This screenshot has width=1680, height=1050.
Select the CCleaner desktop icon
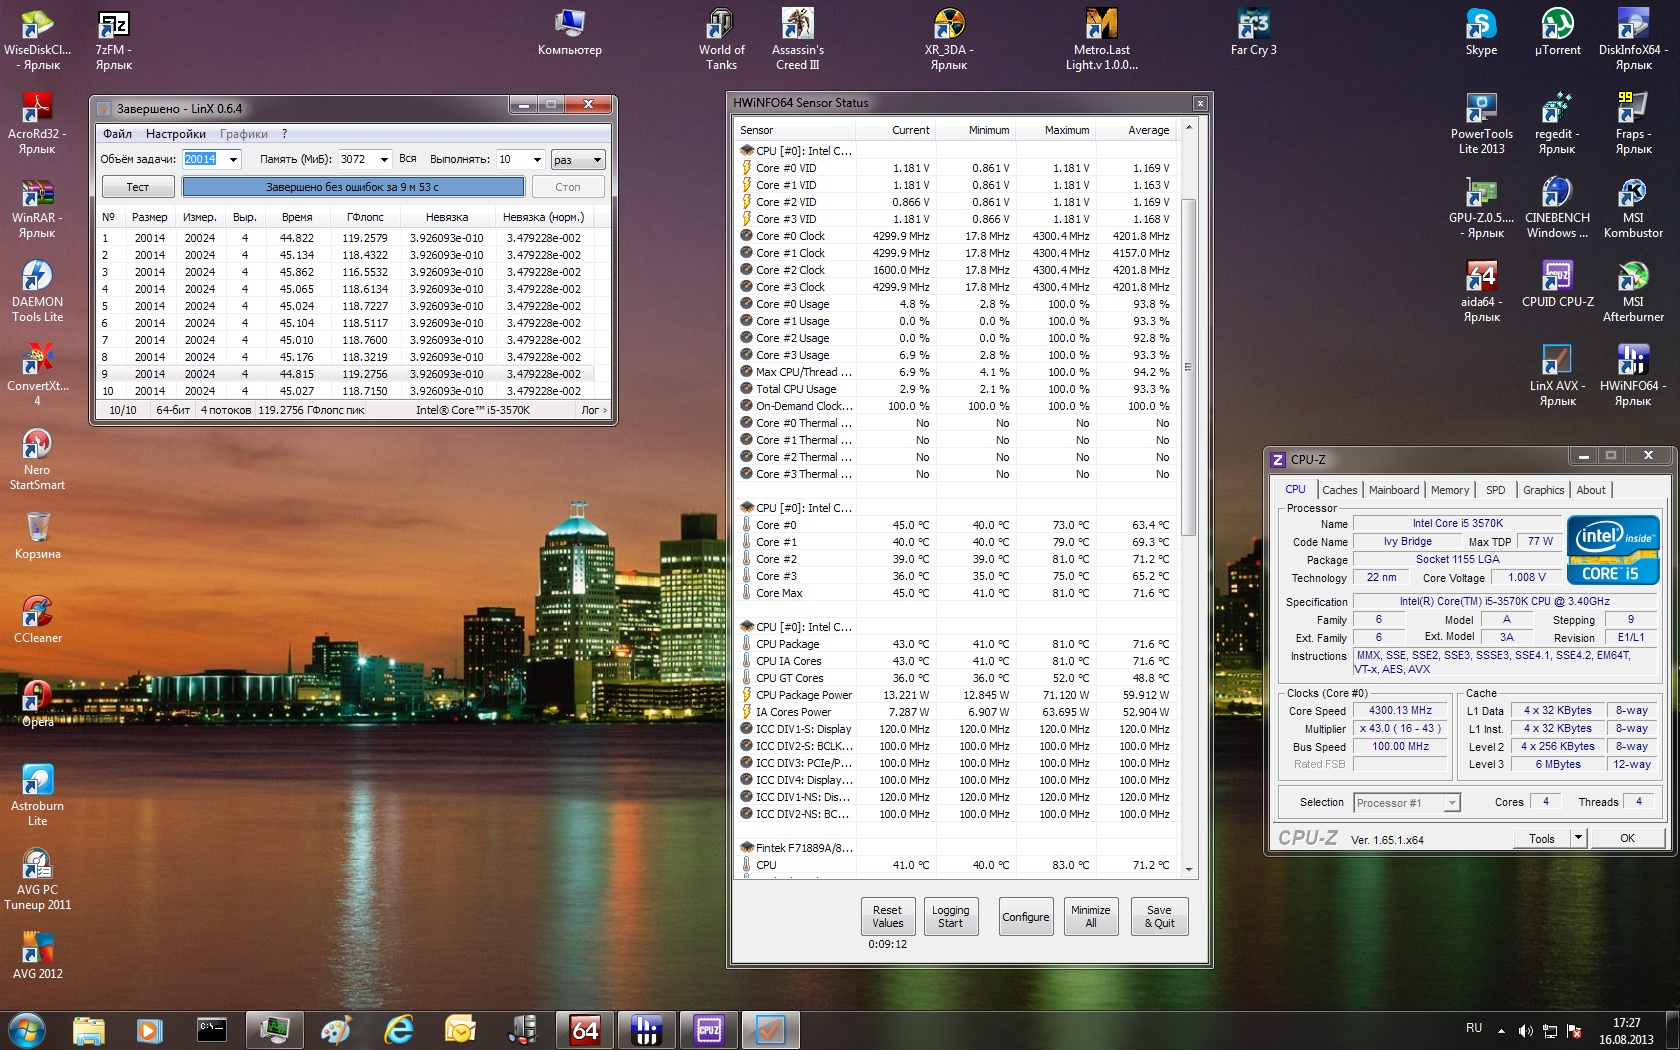[37, 621]
